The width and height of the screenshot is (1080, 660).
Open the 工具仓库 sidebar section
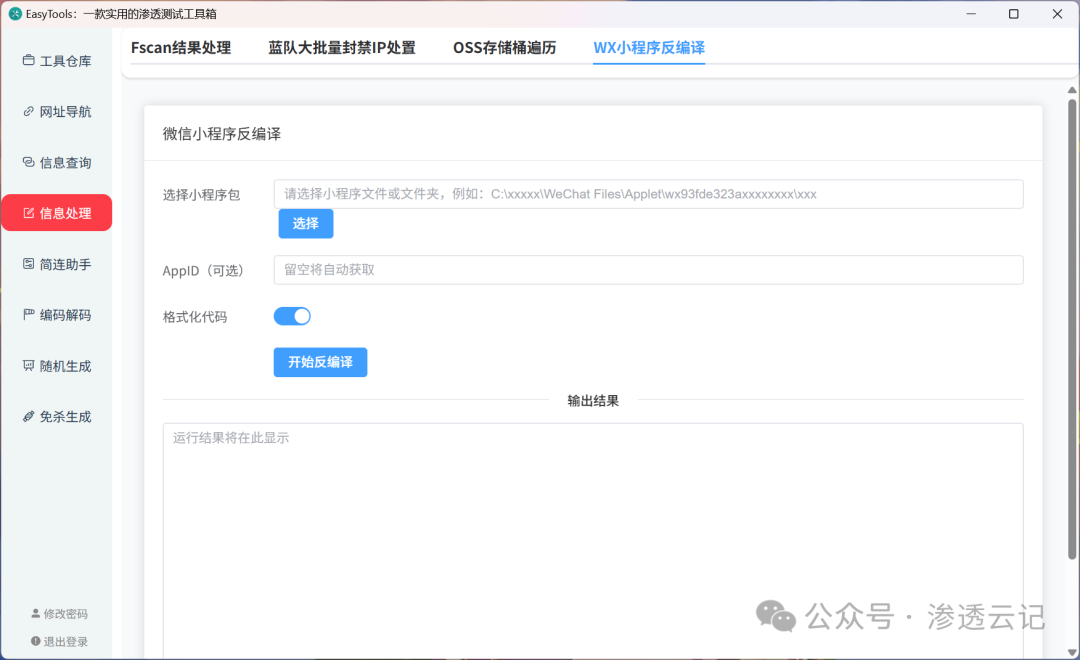[x=57, y=61]
